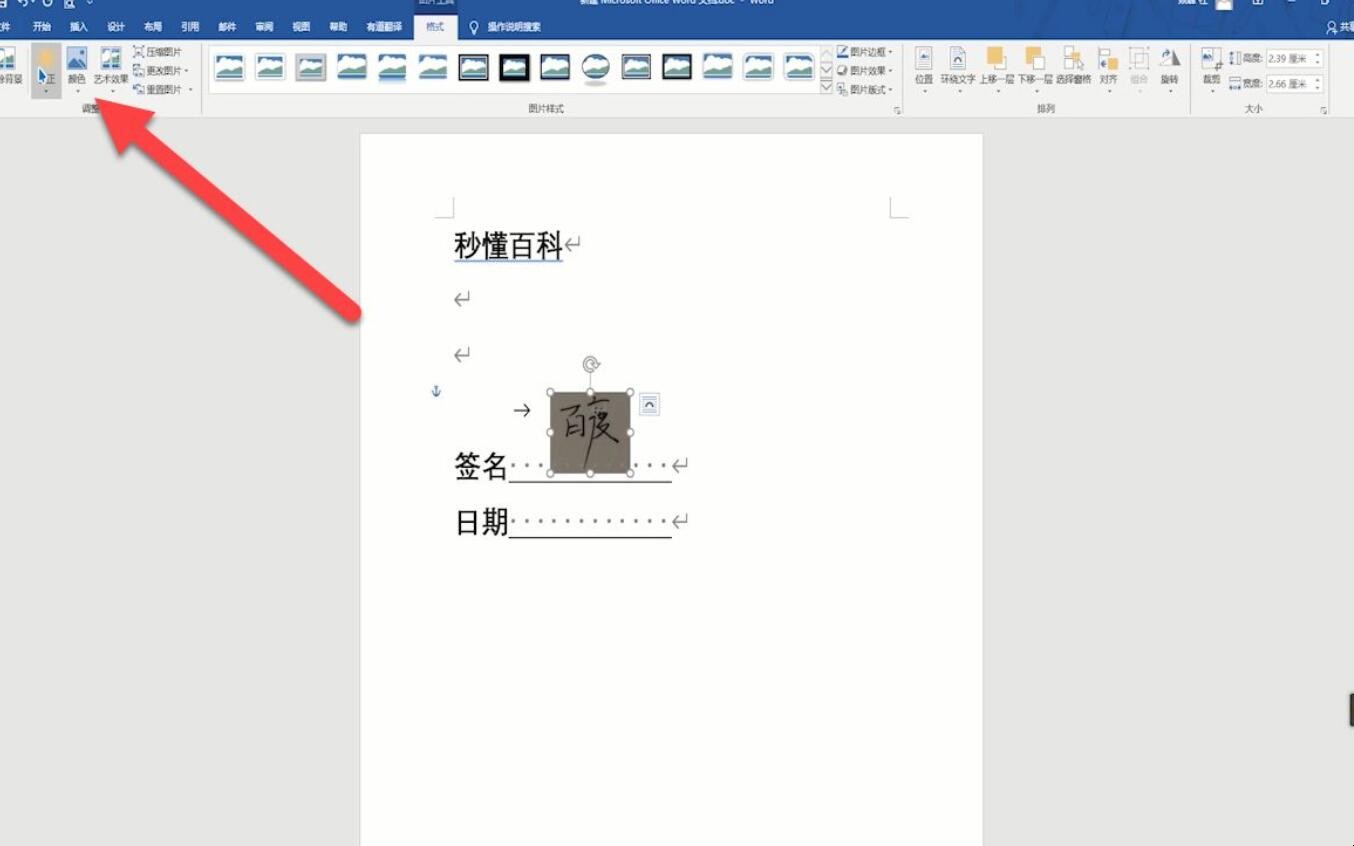Open the 图片效果 picture effects menu
The height and width of the screenshot is (846, 1354).
pos(865,71)
